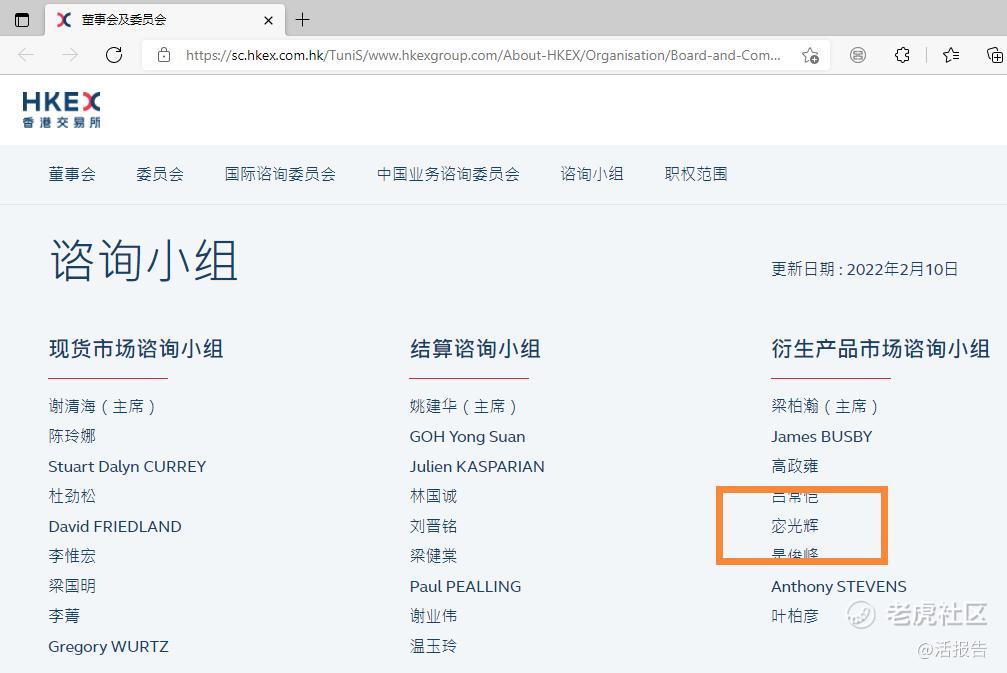The image size is (1007, 673).
Task: Select Anthony STEVENS name
Action: pyautogui.click(x=839, y=586)
